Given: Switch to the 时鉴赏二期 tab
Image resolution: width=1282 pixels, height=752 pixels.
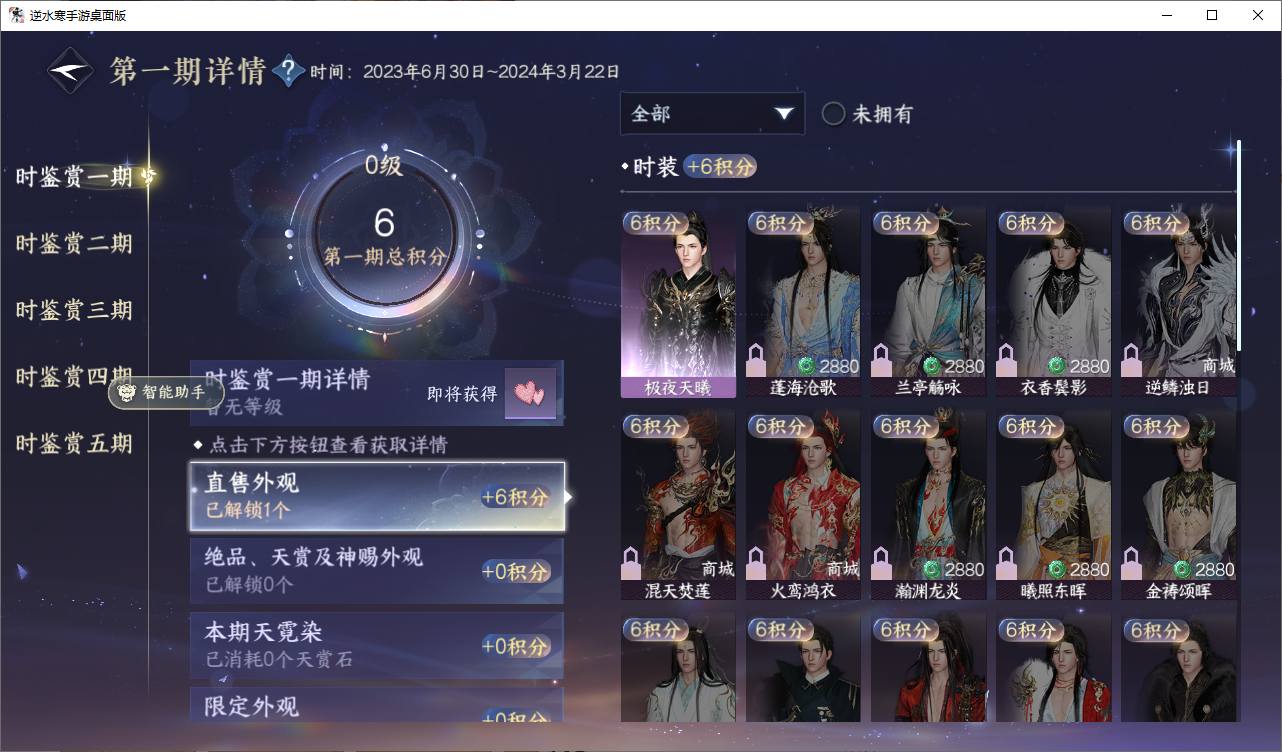Looking at the screenshot, I should [x=74, y=244].
